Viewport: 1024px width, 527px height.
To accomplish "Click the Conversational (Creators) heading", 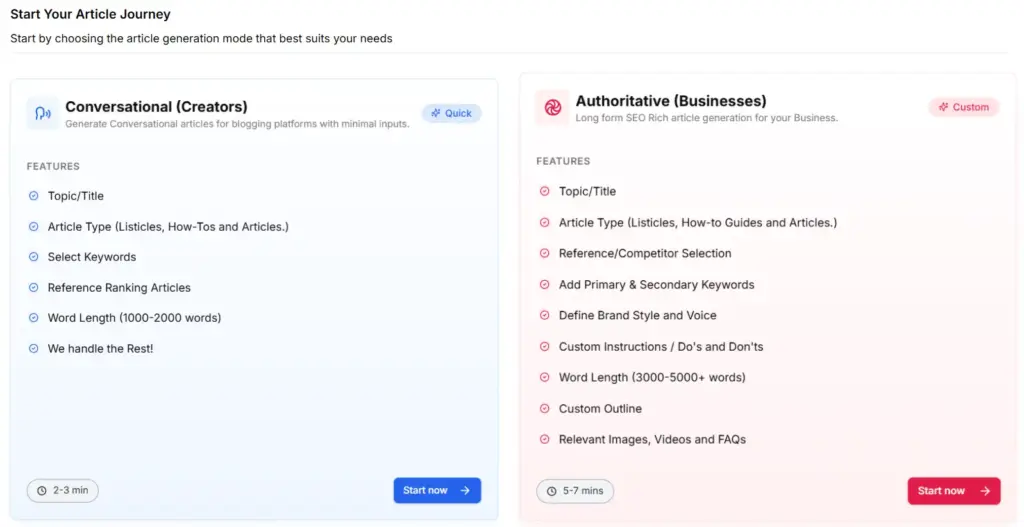I will 156,106.
